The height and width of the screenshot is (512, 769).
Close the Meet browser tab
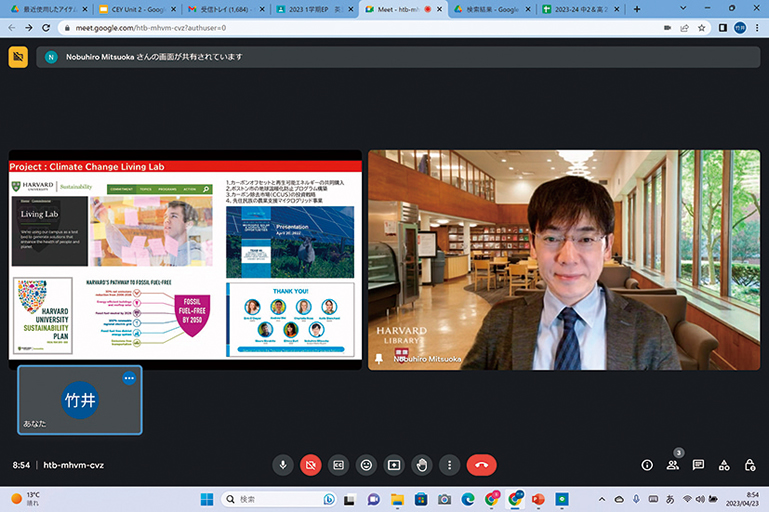click(x=439, y=9)
